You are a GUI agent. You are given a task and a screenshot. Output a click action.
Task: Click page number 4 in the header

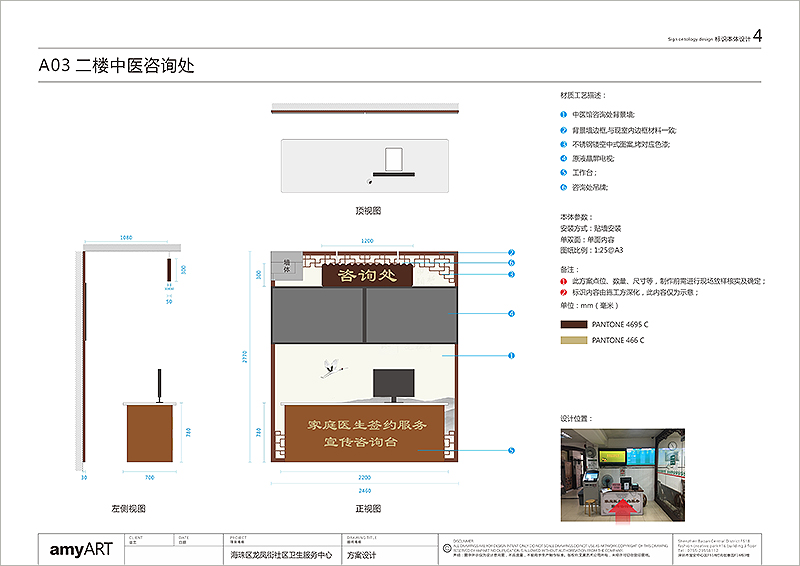(758, 36)
